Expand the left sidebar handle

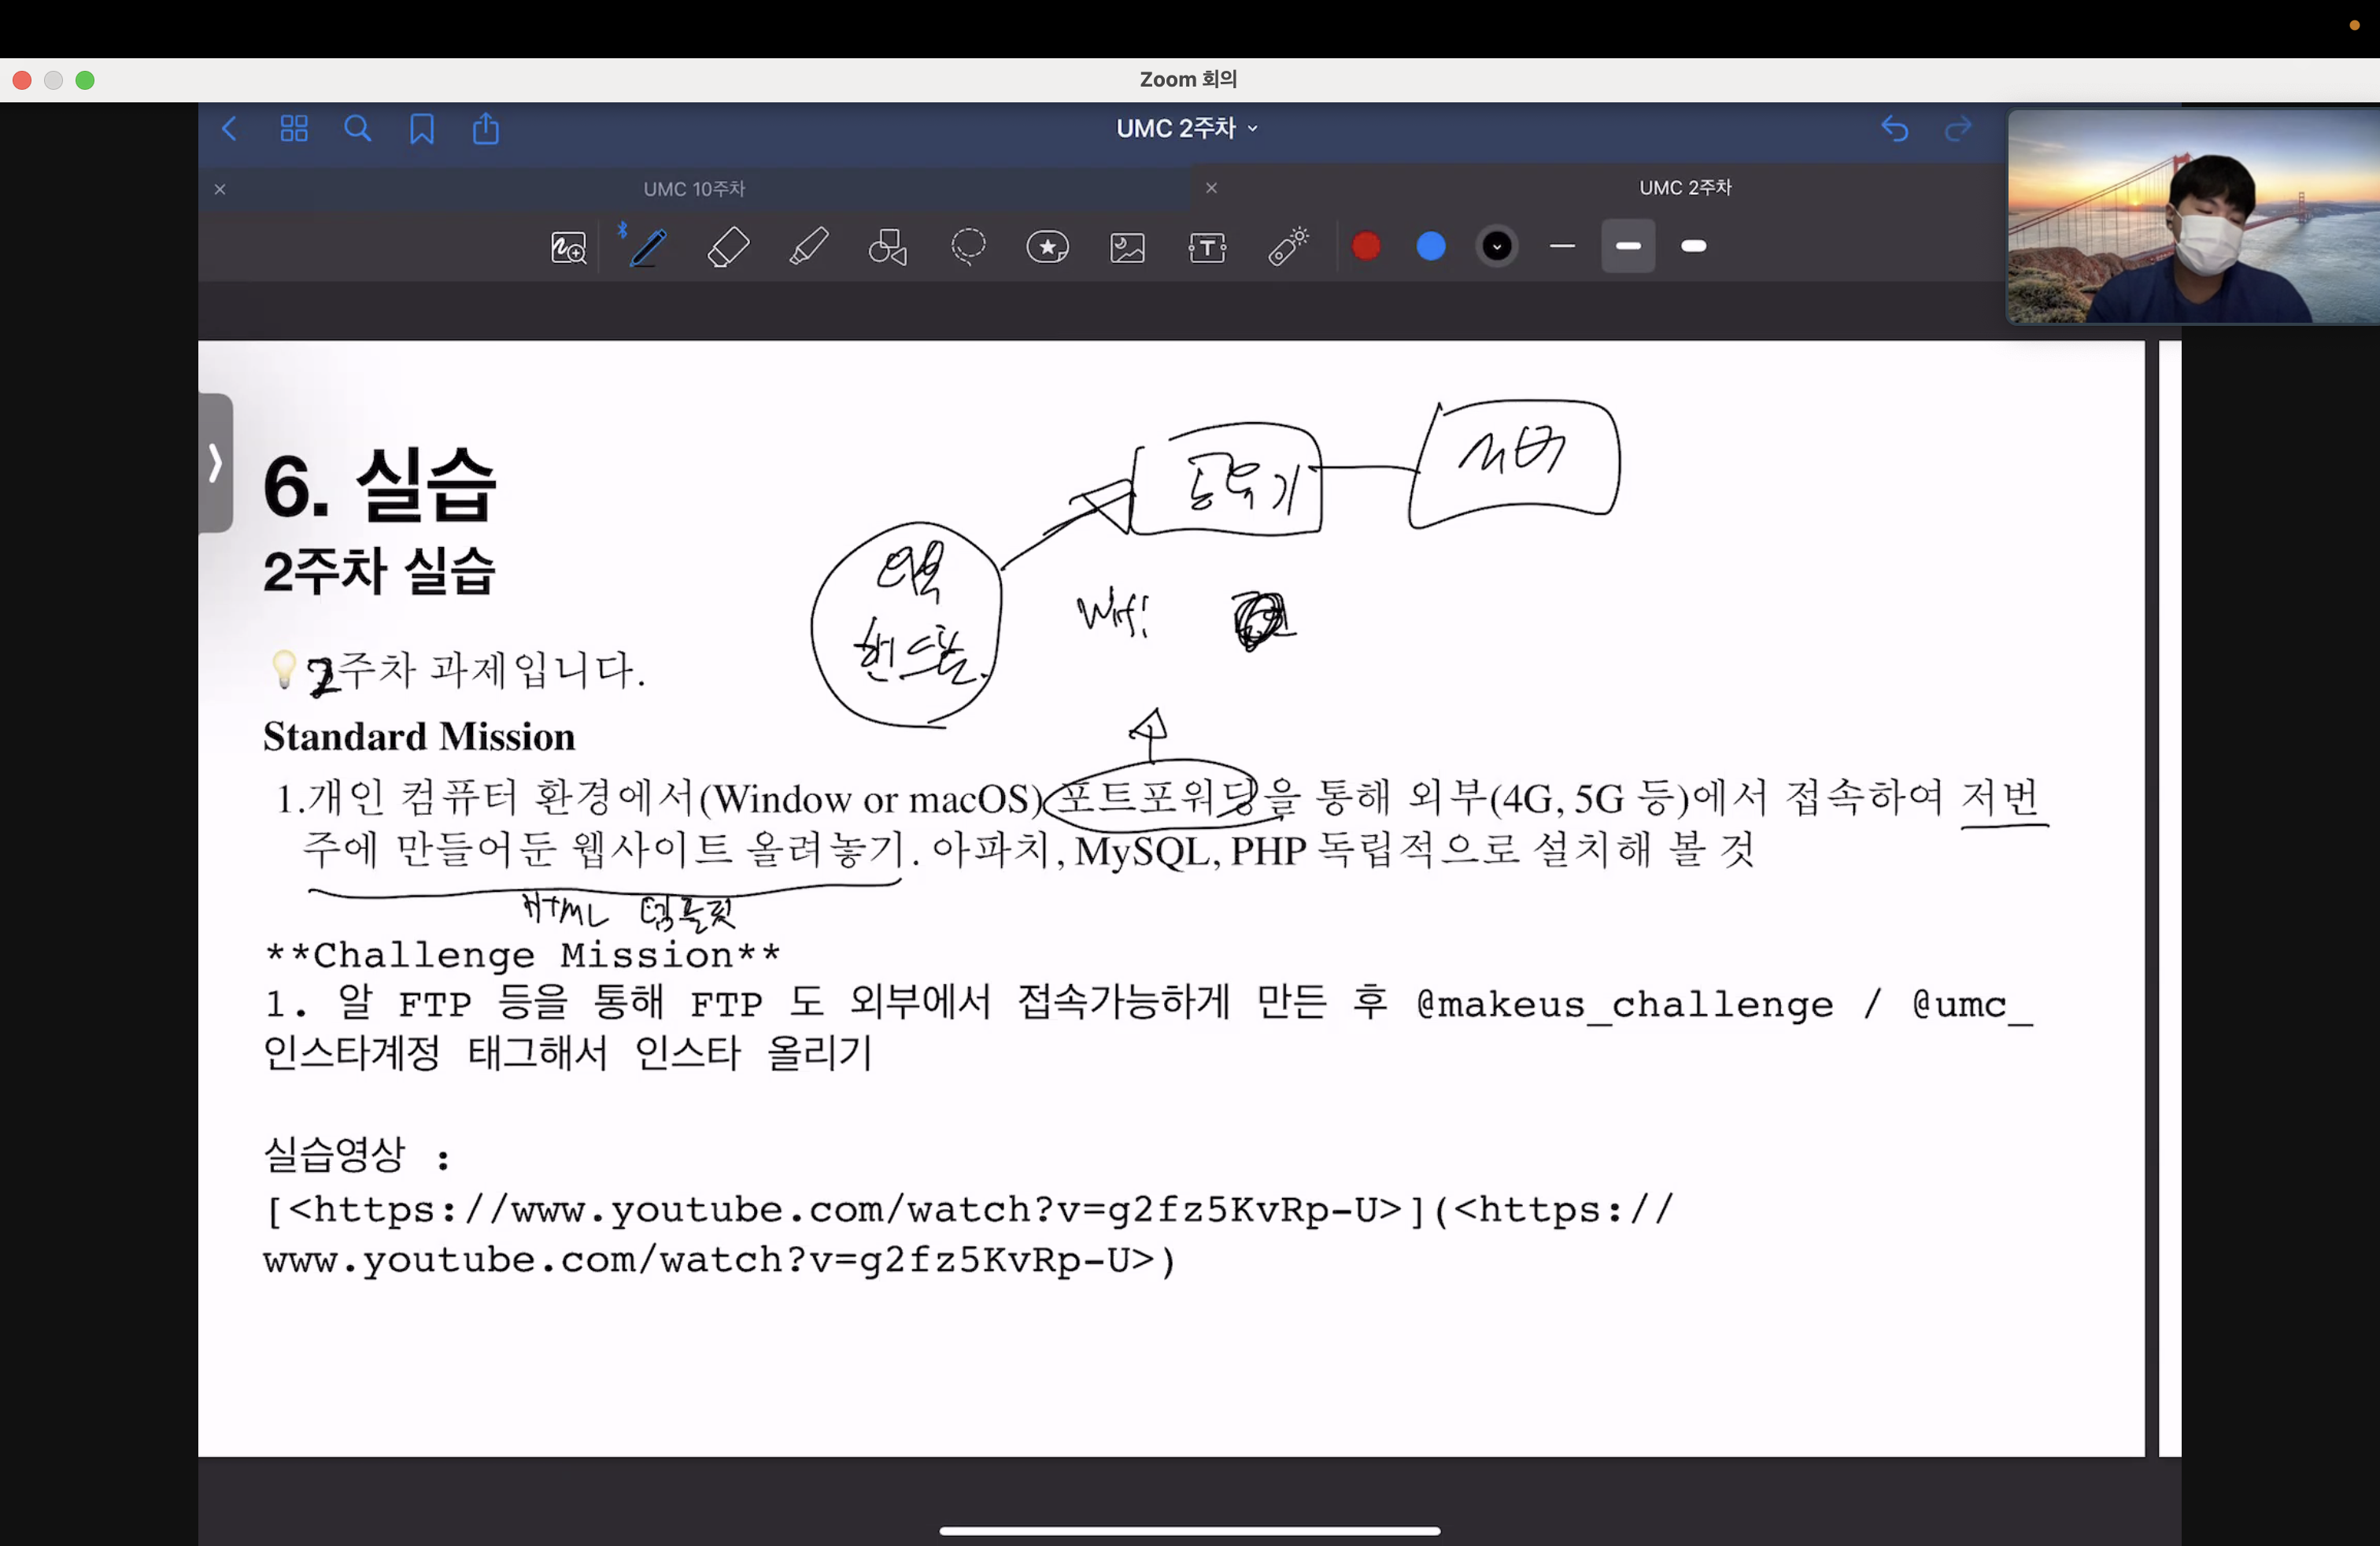coord(215,463)
